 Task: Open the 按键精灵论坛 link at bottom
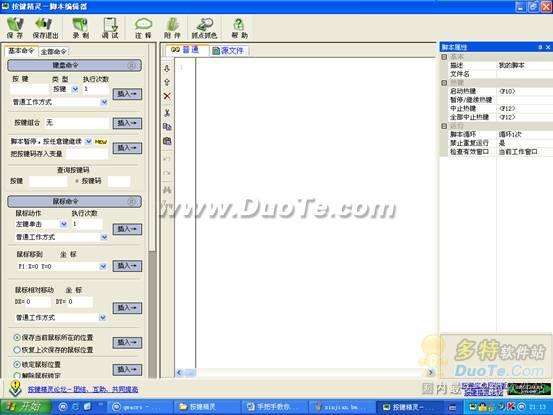coord(83,389)
